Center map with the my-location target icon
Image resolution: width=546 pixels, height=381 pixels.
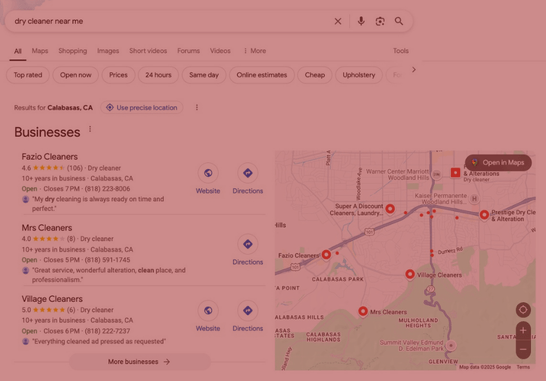tap(523, 310)
